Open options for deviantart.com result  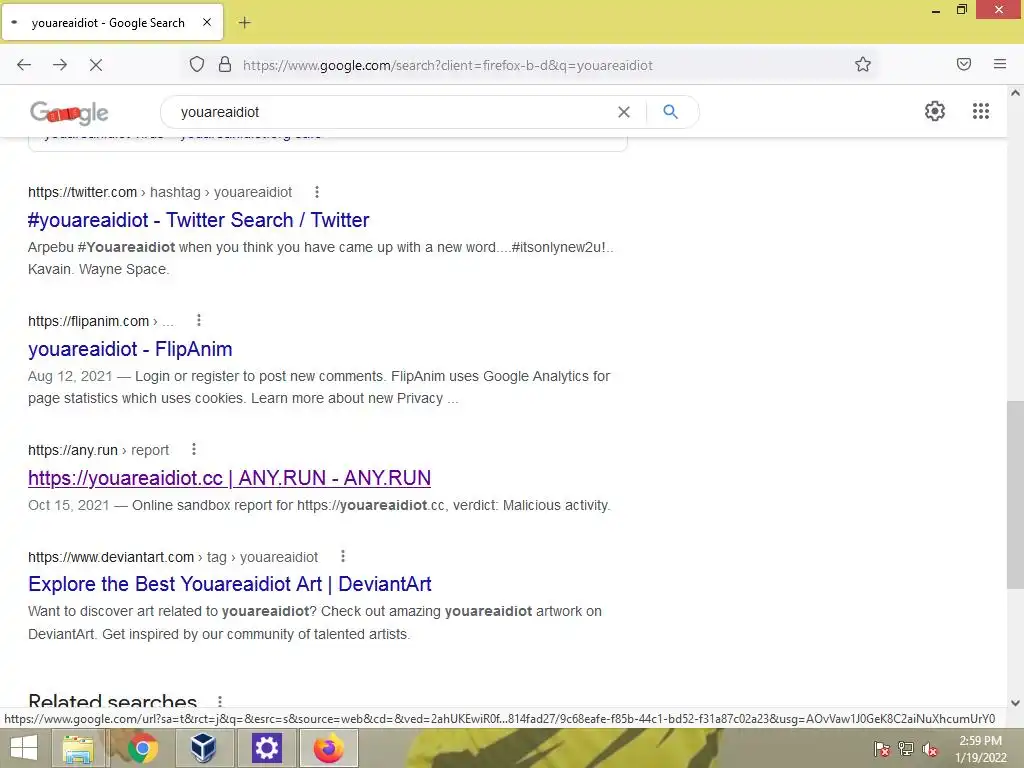click(343, 556)
